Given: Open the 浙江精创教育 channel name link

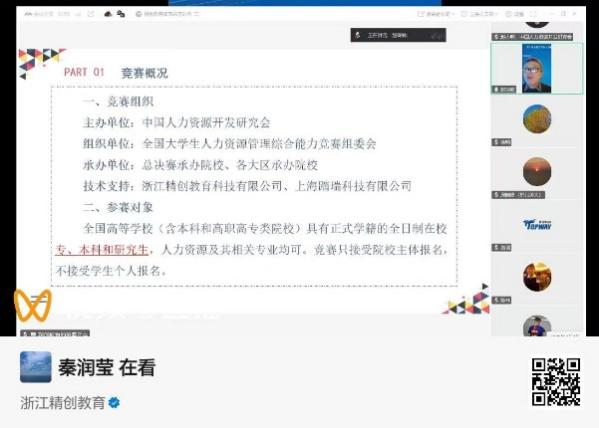Looking at the screenshot, I should coord(63,403).
